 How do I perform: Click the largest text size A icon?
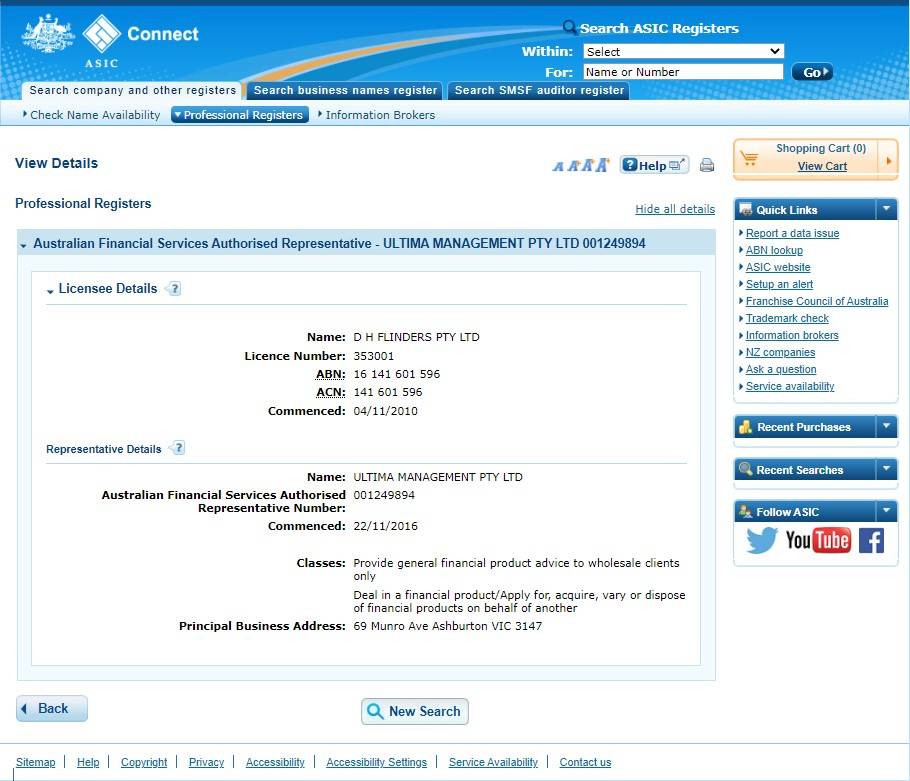click(602, 165)
